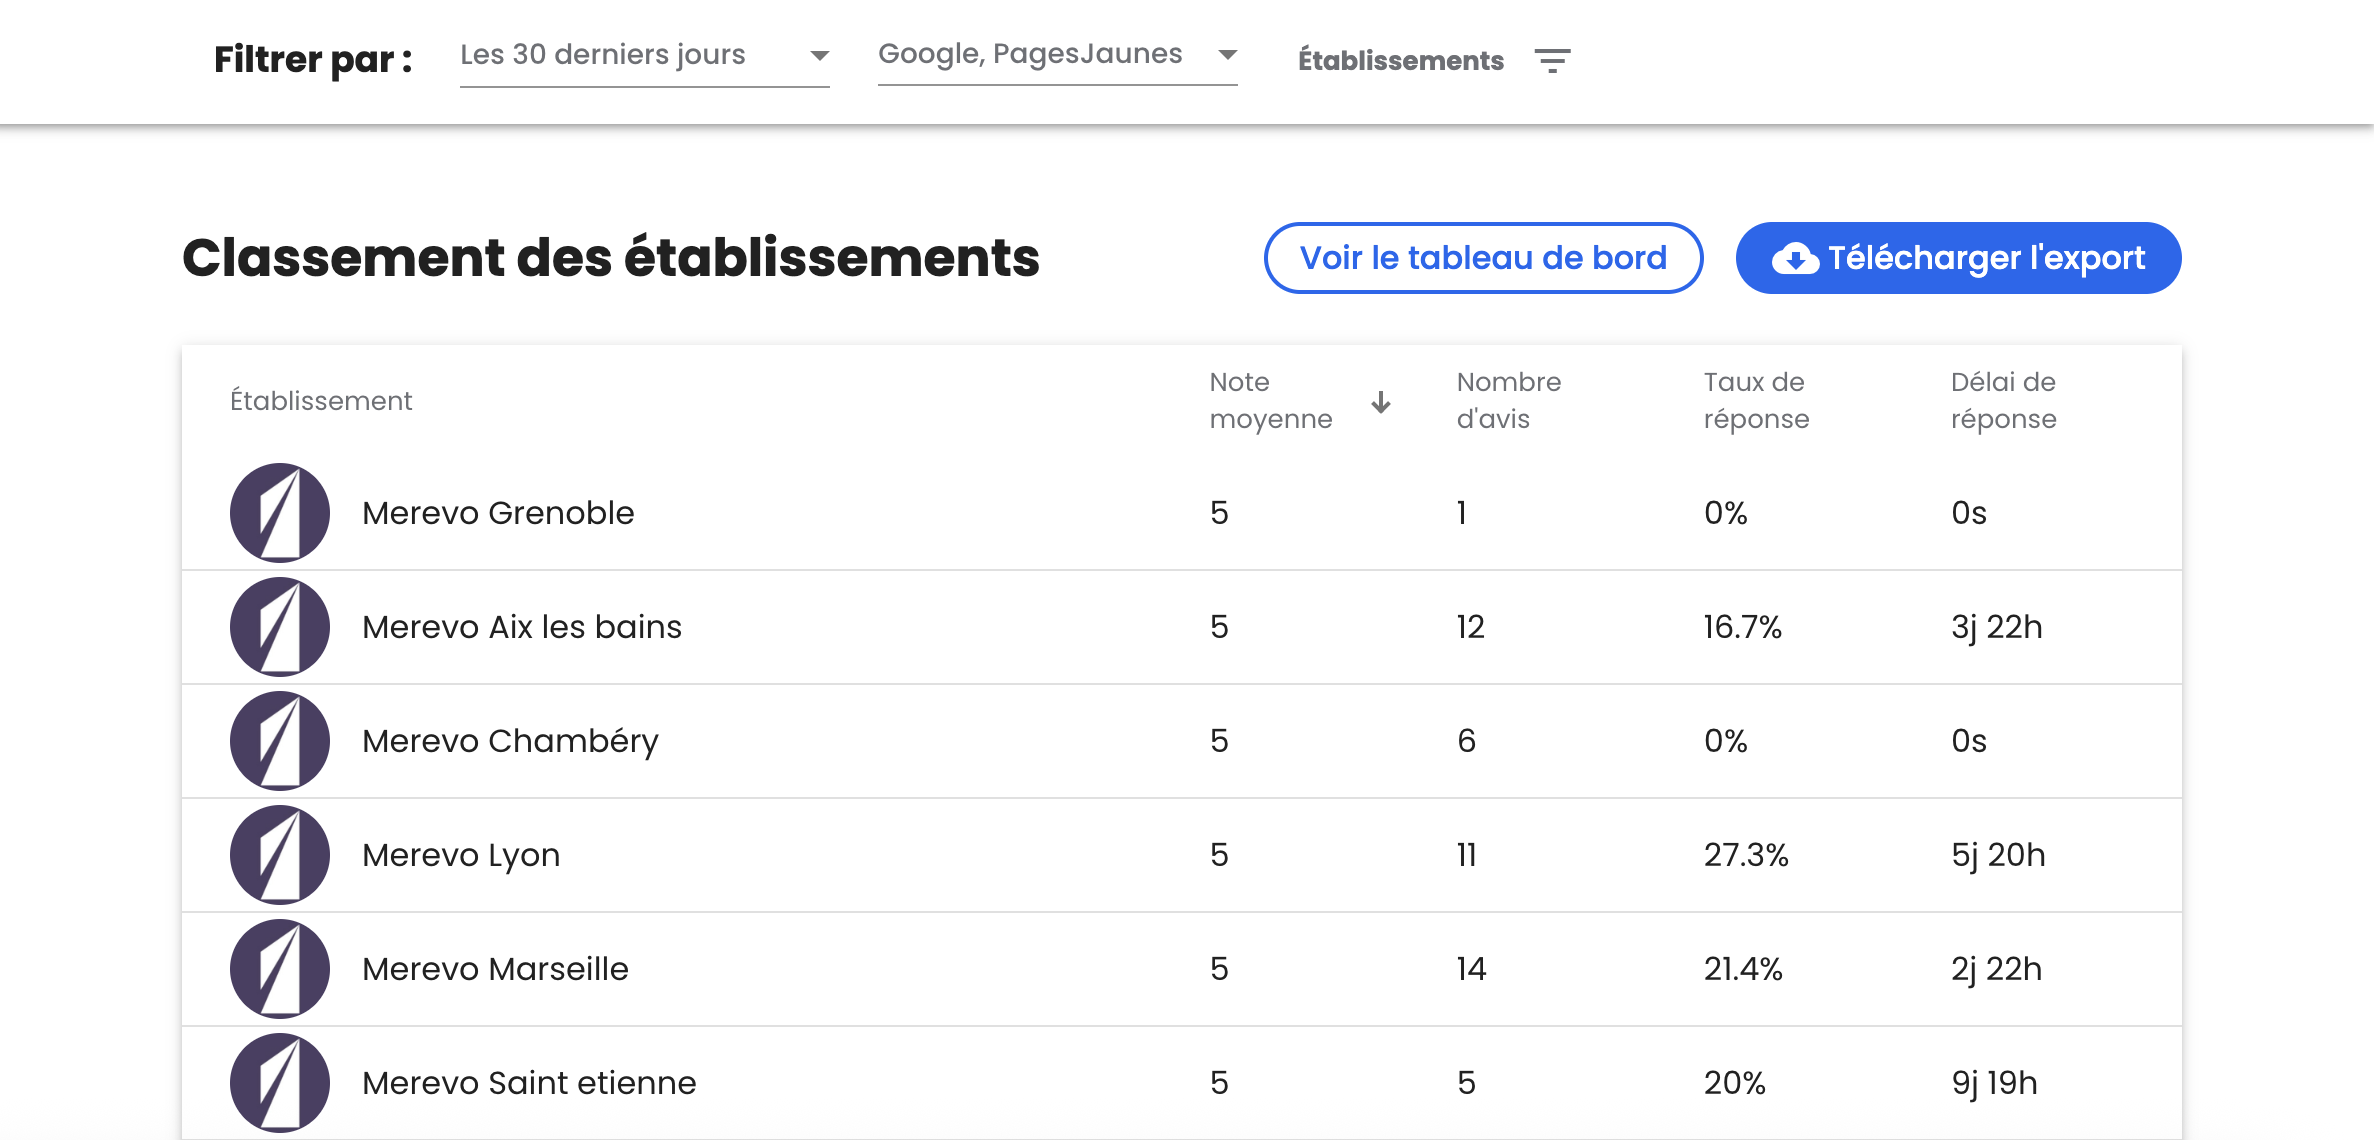This screenshot has width=2374, height=1140.
Task: Click 'Voir le tableau de bord' button
Action: 1483,258
